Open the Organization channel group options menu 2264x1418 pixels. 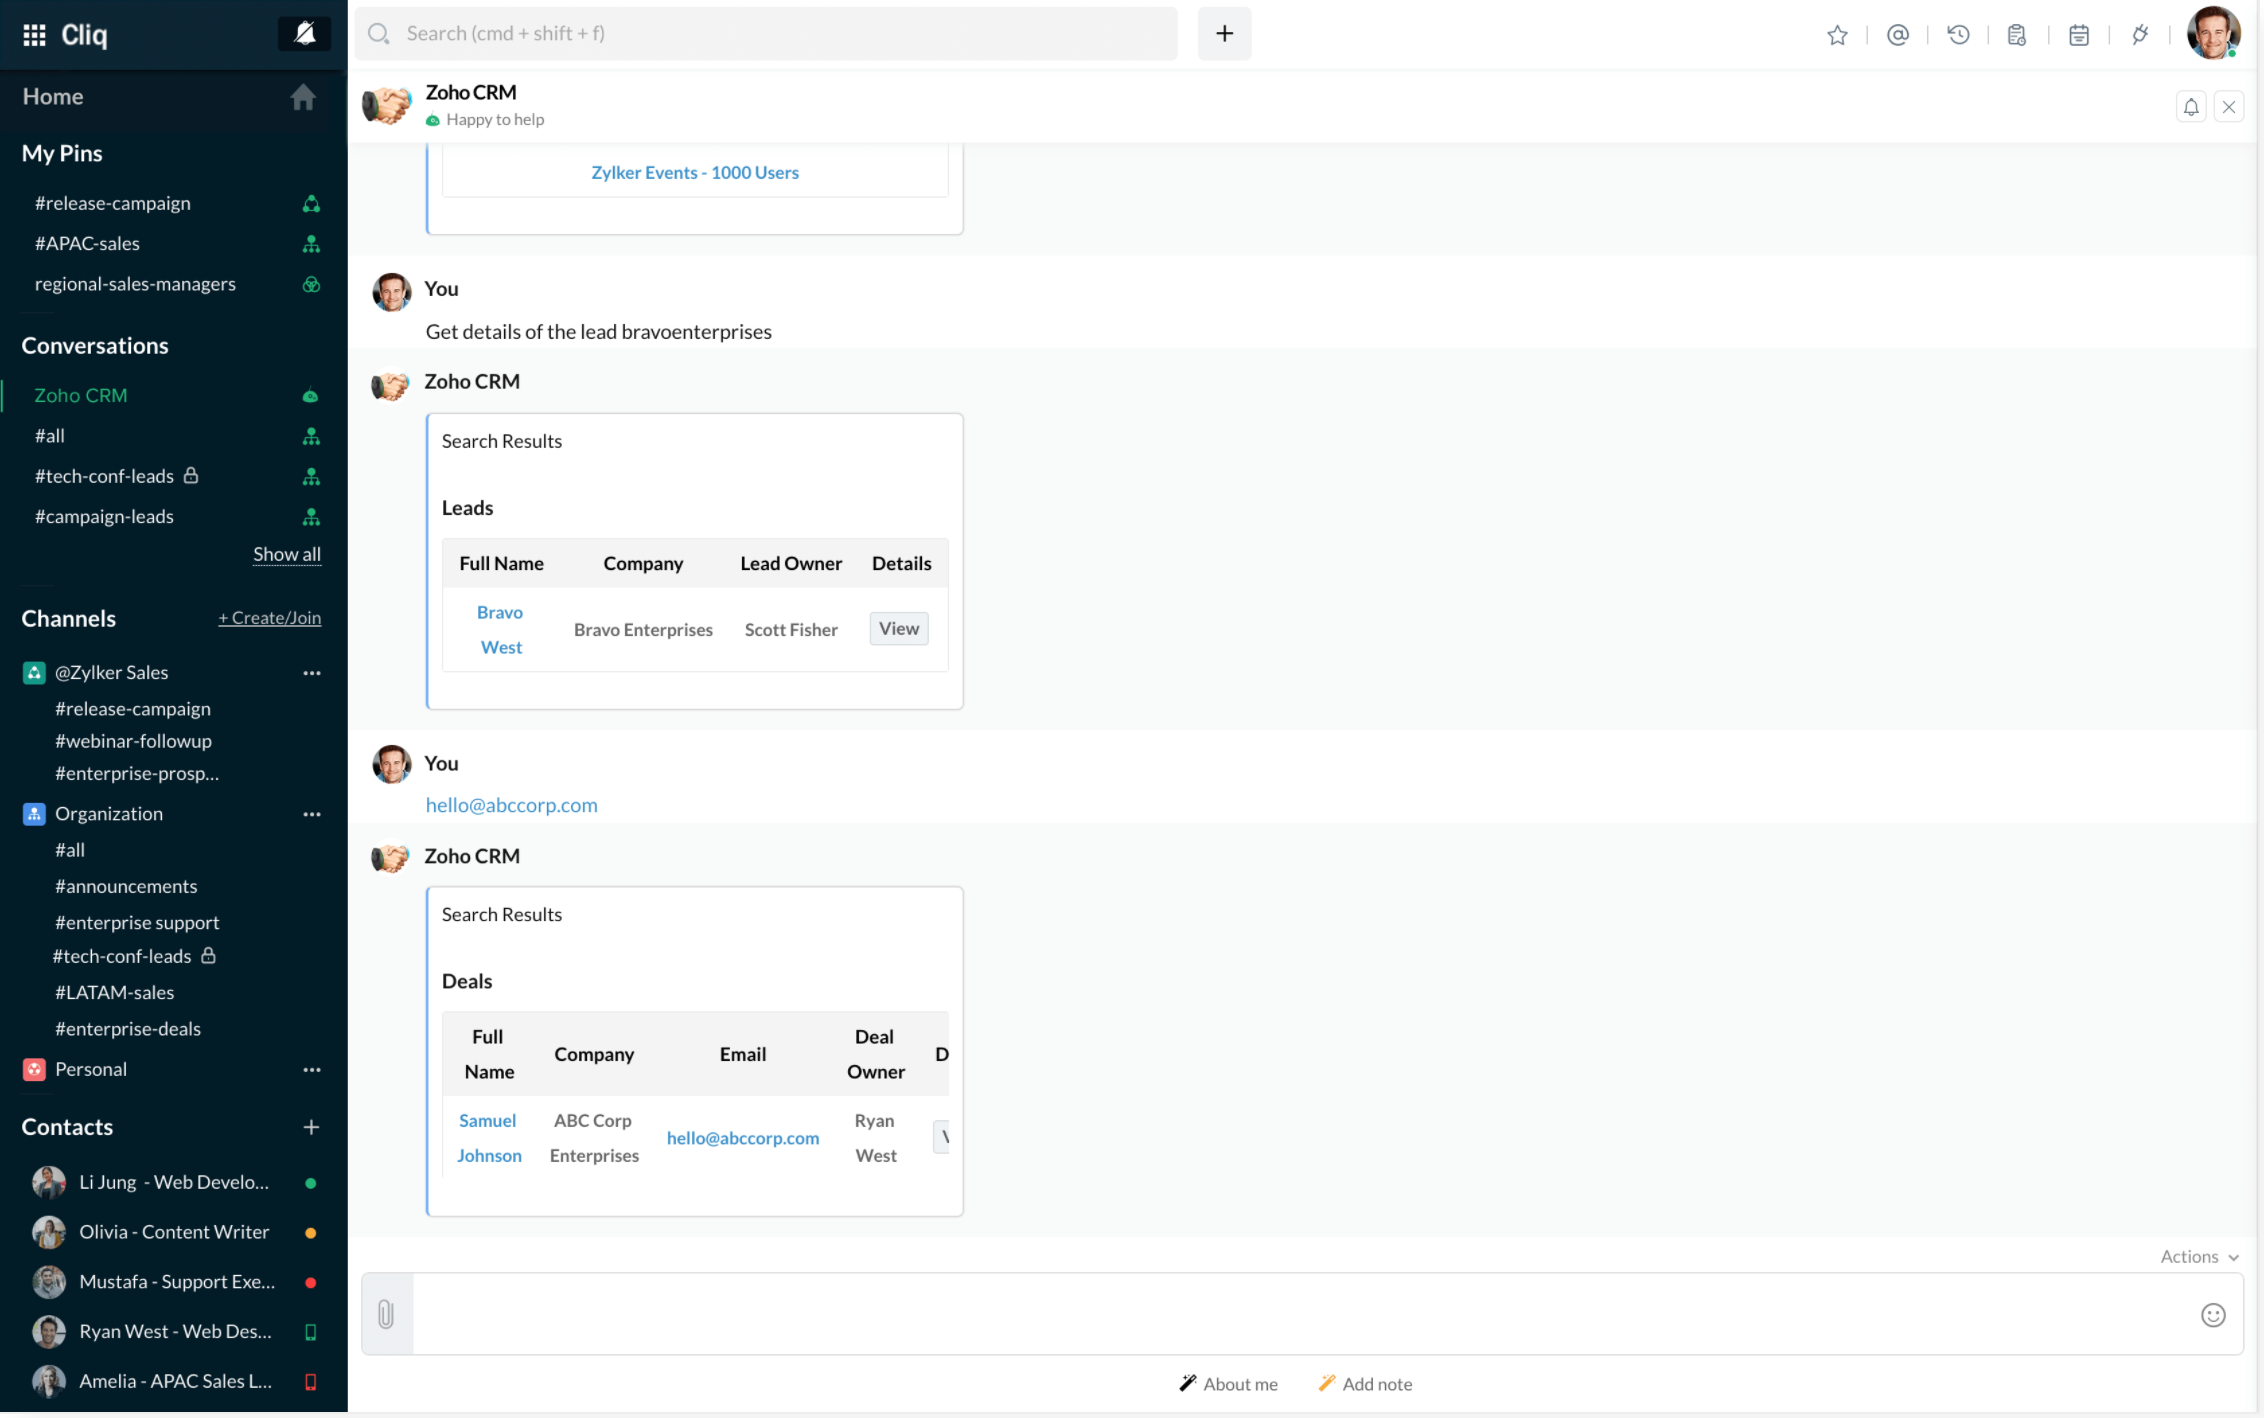[312, 814]
